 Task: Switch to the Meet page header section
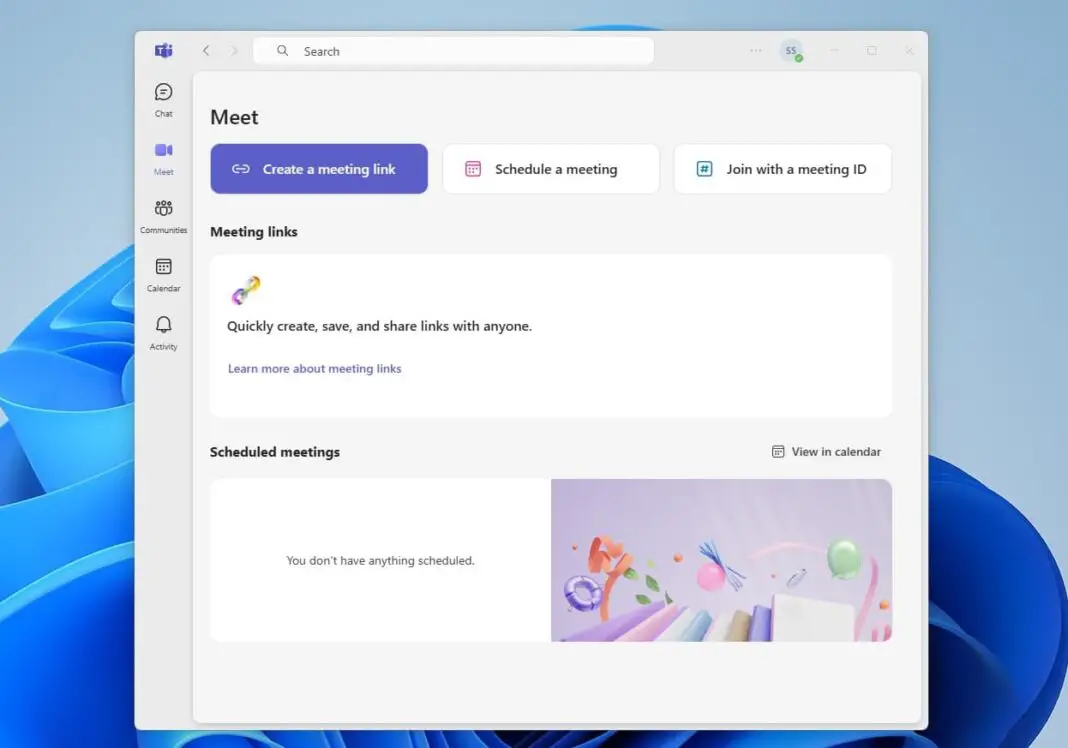click(233, 117)
